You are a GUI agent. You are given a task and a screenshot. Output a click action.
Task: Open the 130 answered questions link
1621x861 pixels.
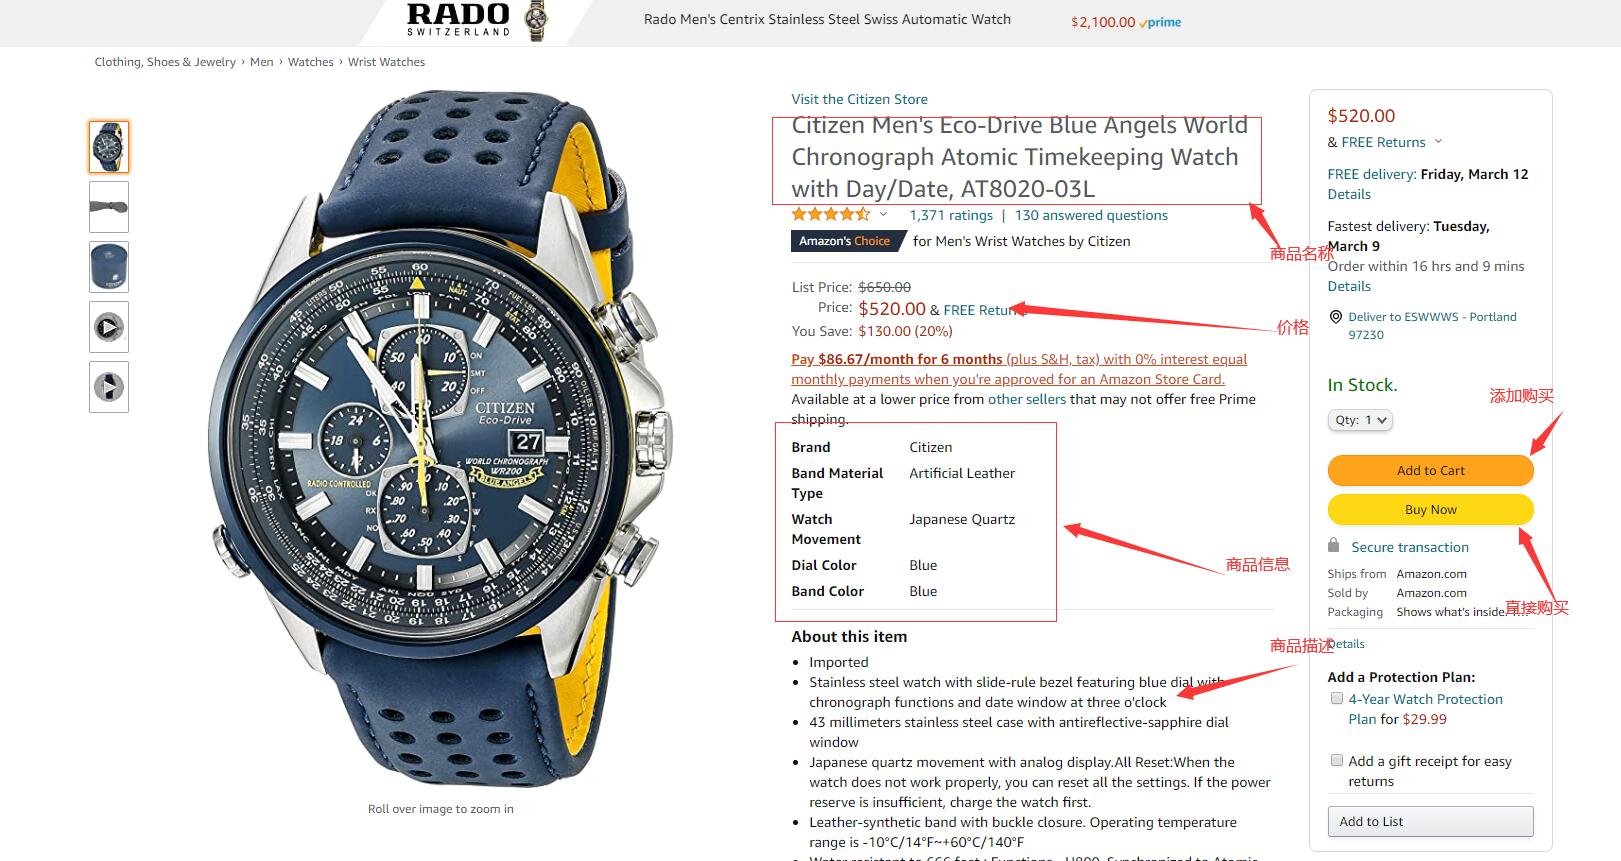click(1091, 215)
